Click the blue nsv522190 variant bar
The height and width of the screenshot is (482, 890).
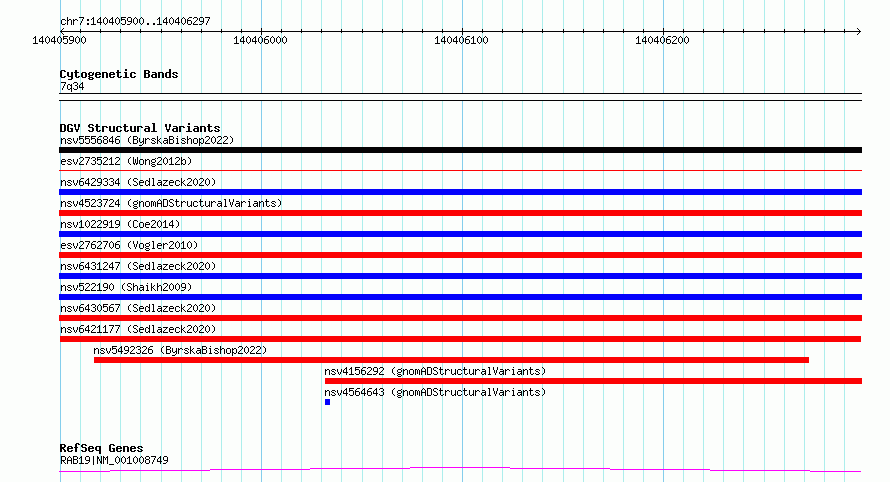[x=460, y=297]
